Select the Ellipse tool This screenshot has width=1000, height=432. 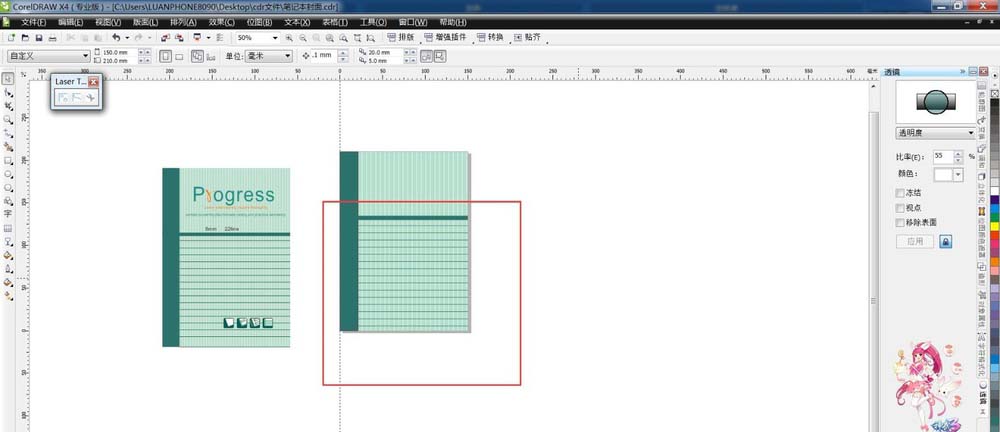pyautogui.click(x=8, y=174)
